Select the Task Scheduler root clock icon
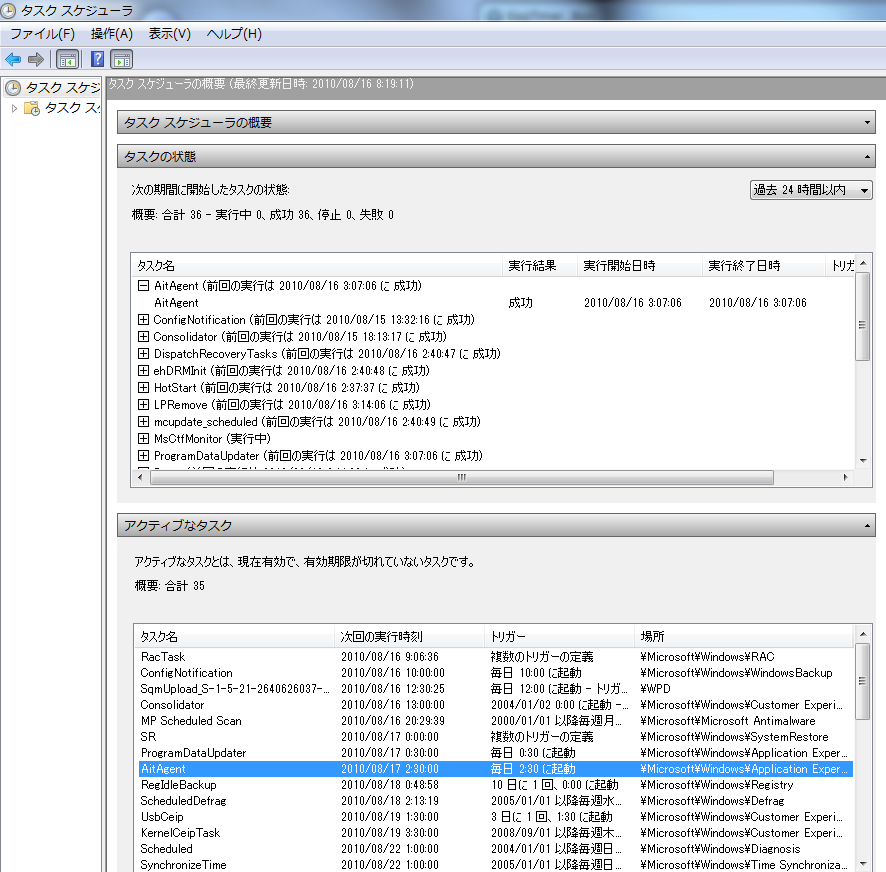Image resolution: width=886 pixels, height=872 pixels. point(13,88)
